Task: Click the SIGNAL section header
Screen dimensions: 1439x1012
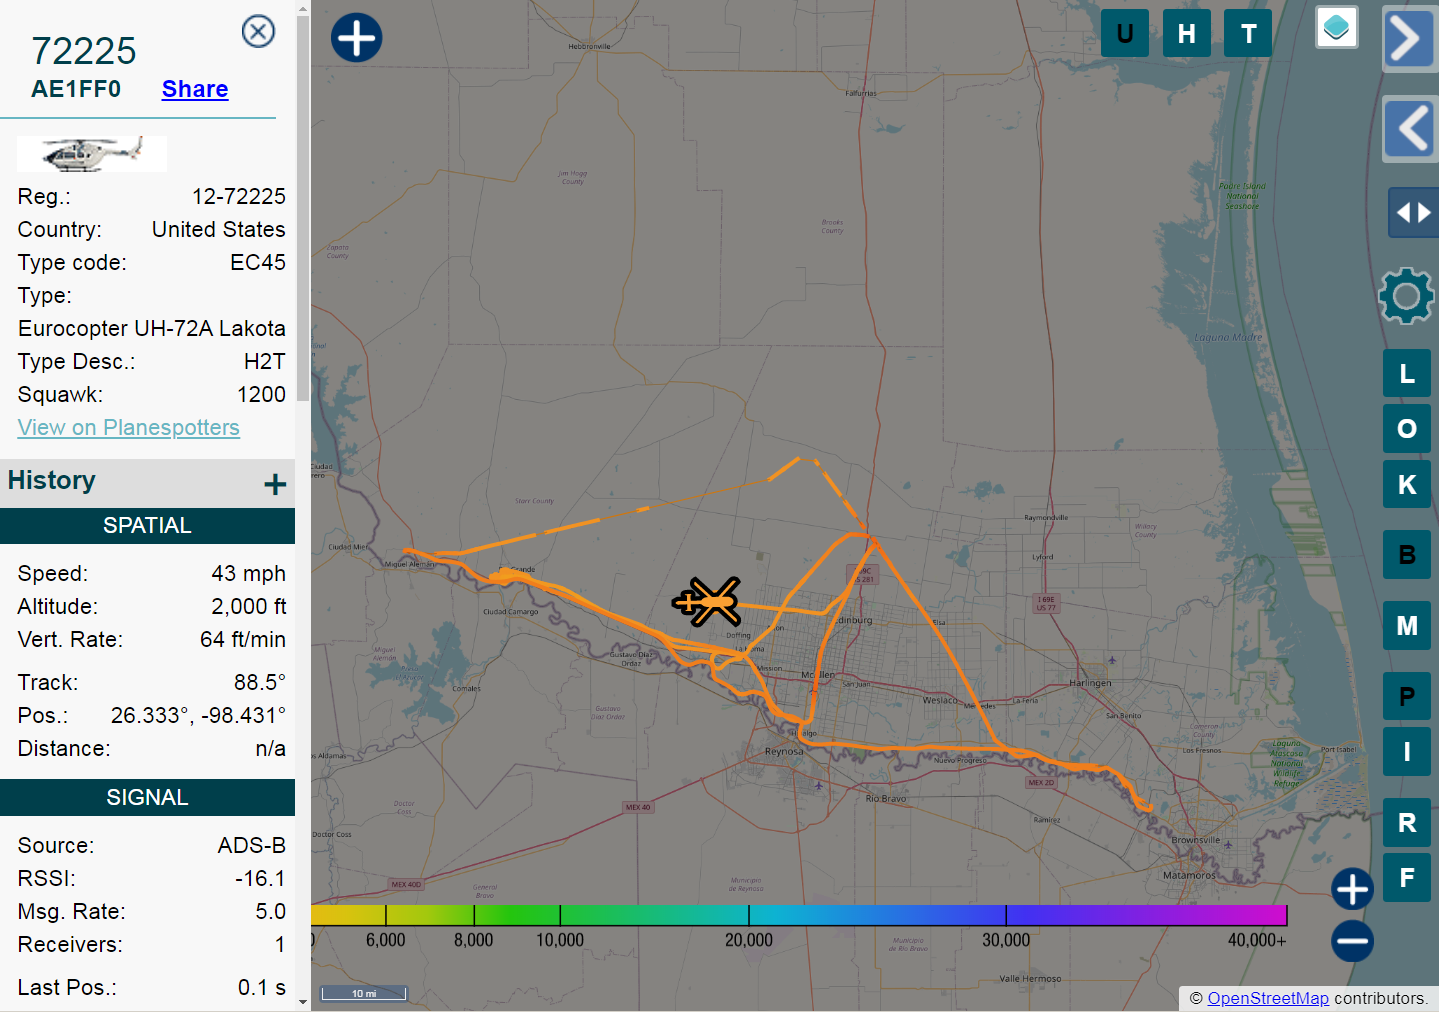Action: 147,798
